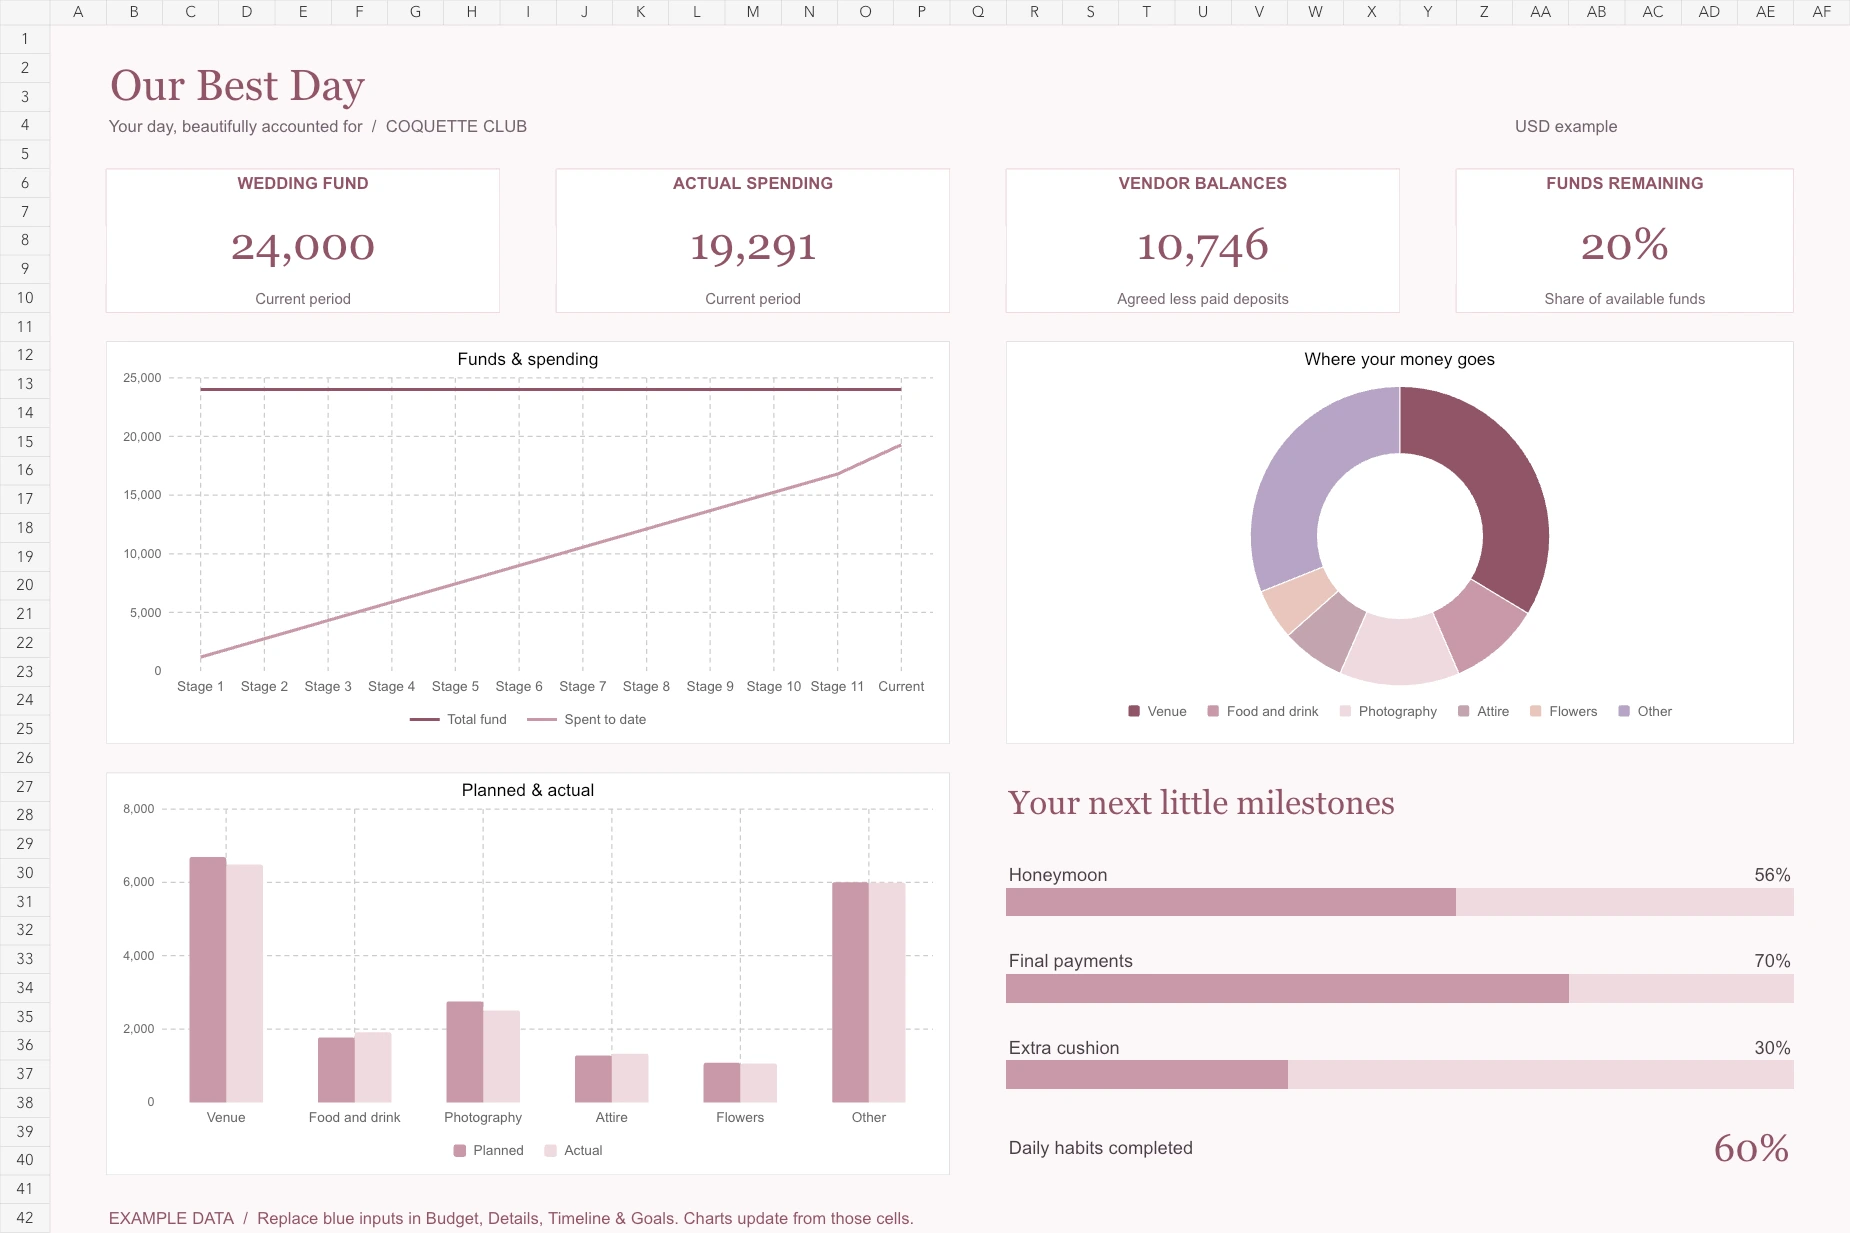Click the Other legend entry
Screen dimensions: 1850x1233
[1645, 711]
